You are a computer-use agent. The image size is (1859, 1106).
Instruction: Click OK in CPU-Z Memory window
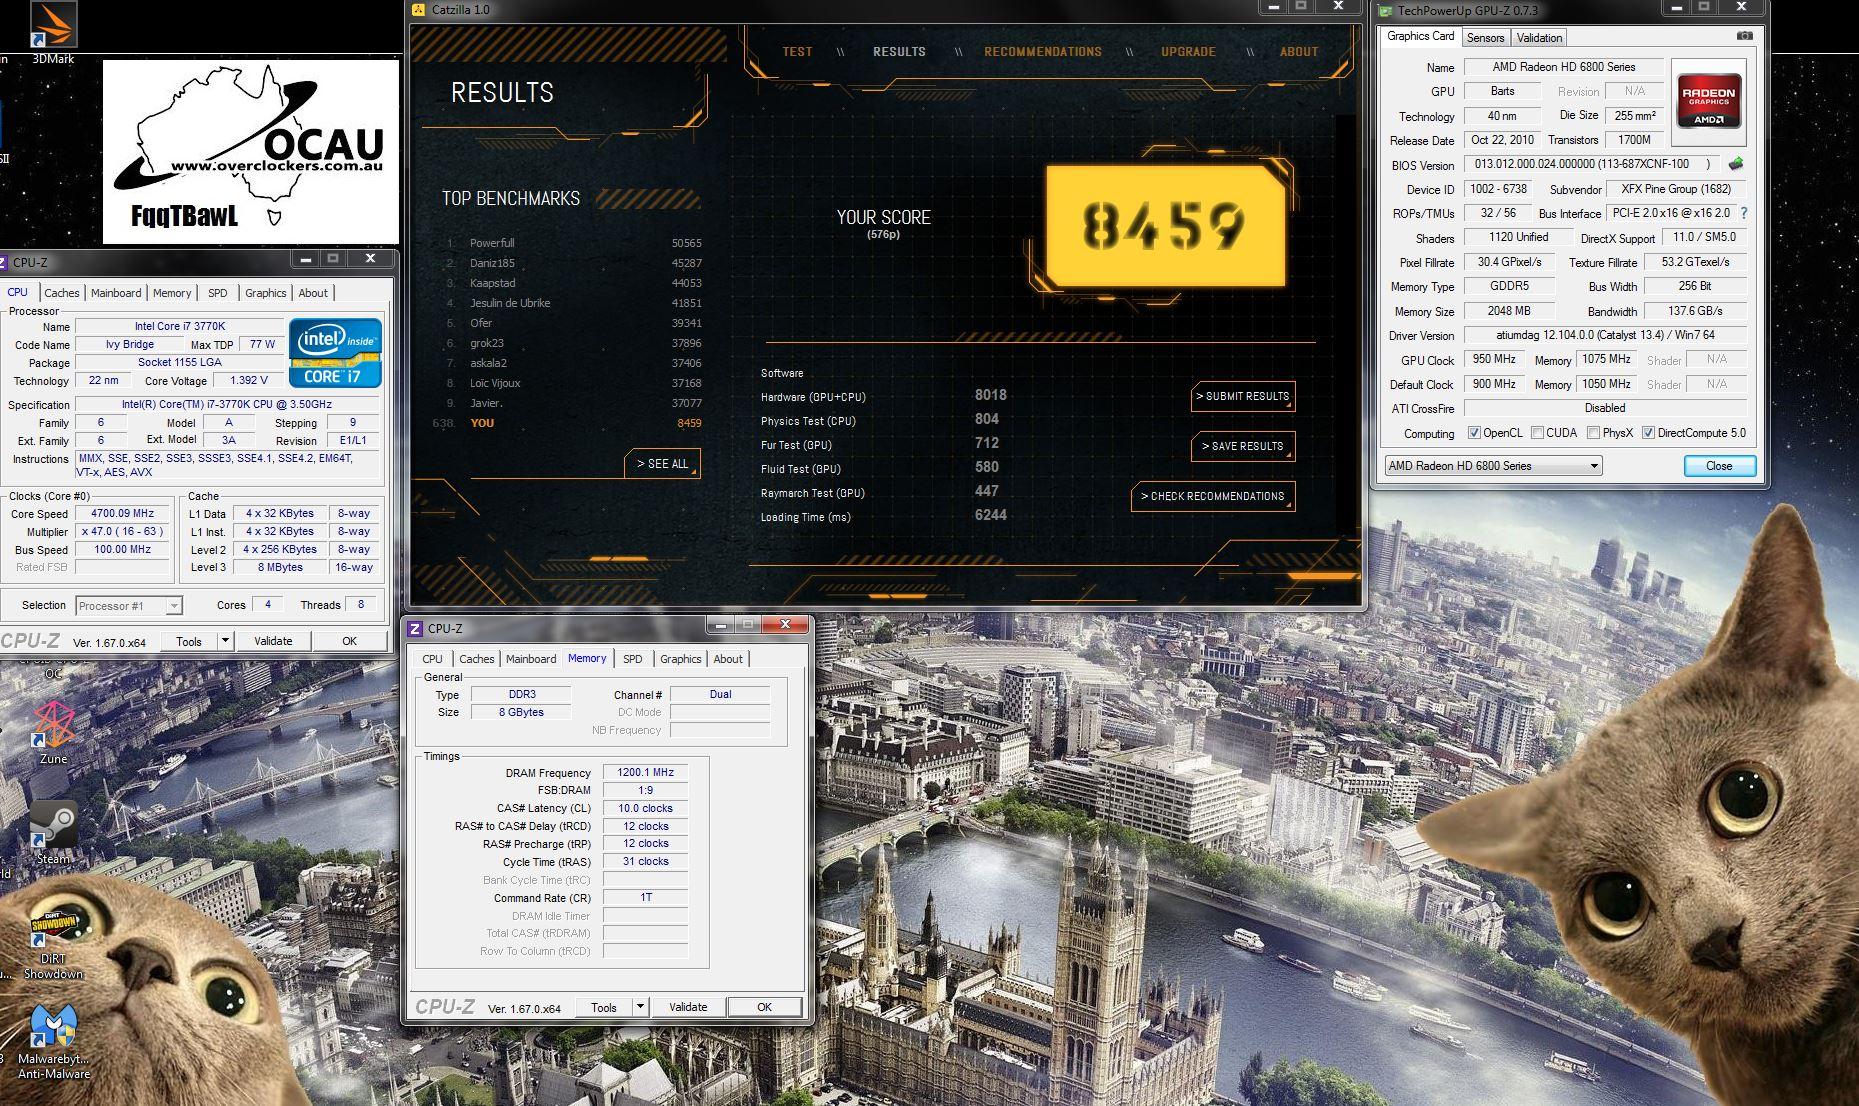pos(764,1007)
